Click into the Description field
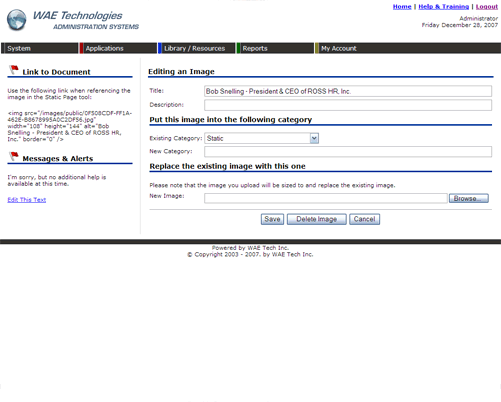 [348, 105]
